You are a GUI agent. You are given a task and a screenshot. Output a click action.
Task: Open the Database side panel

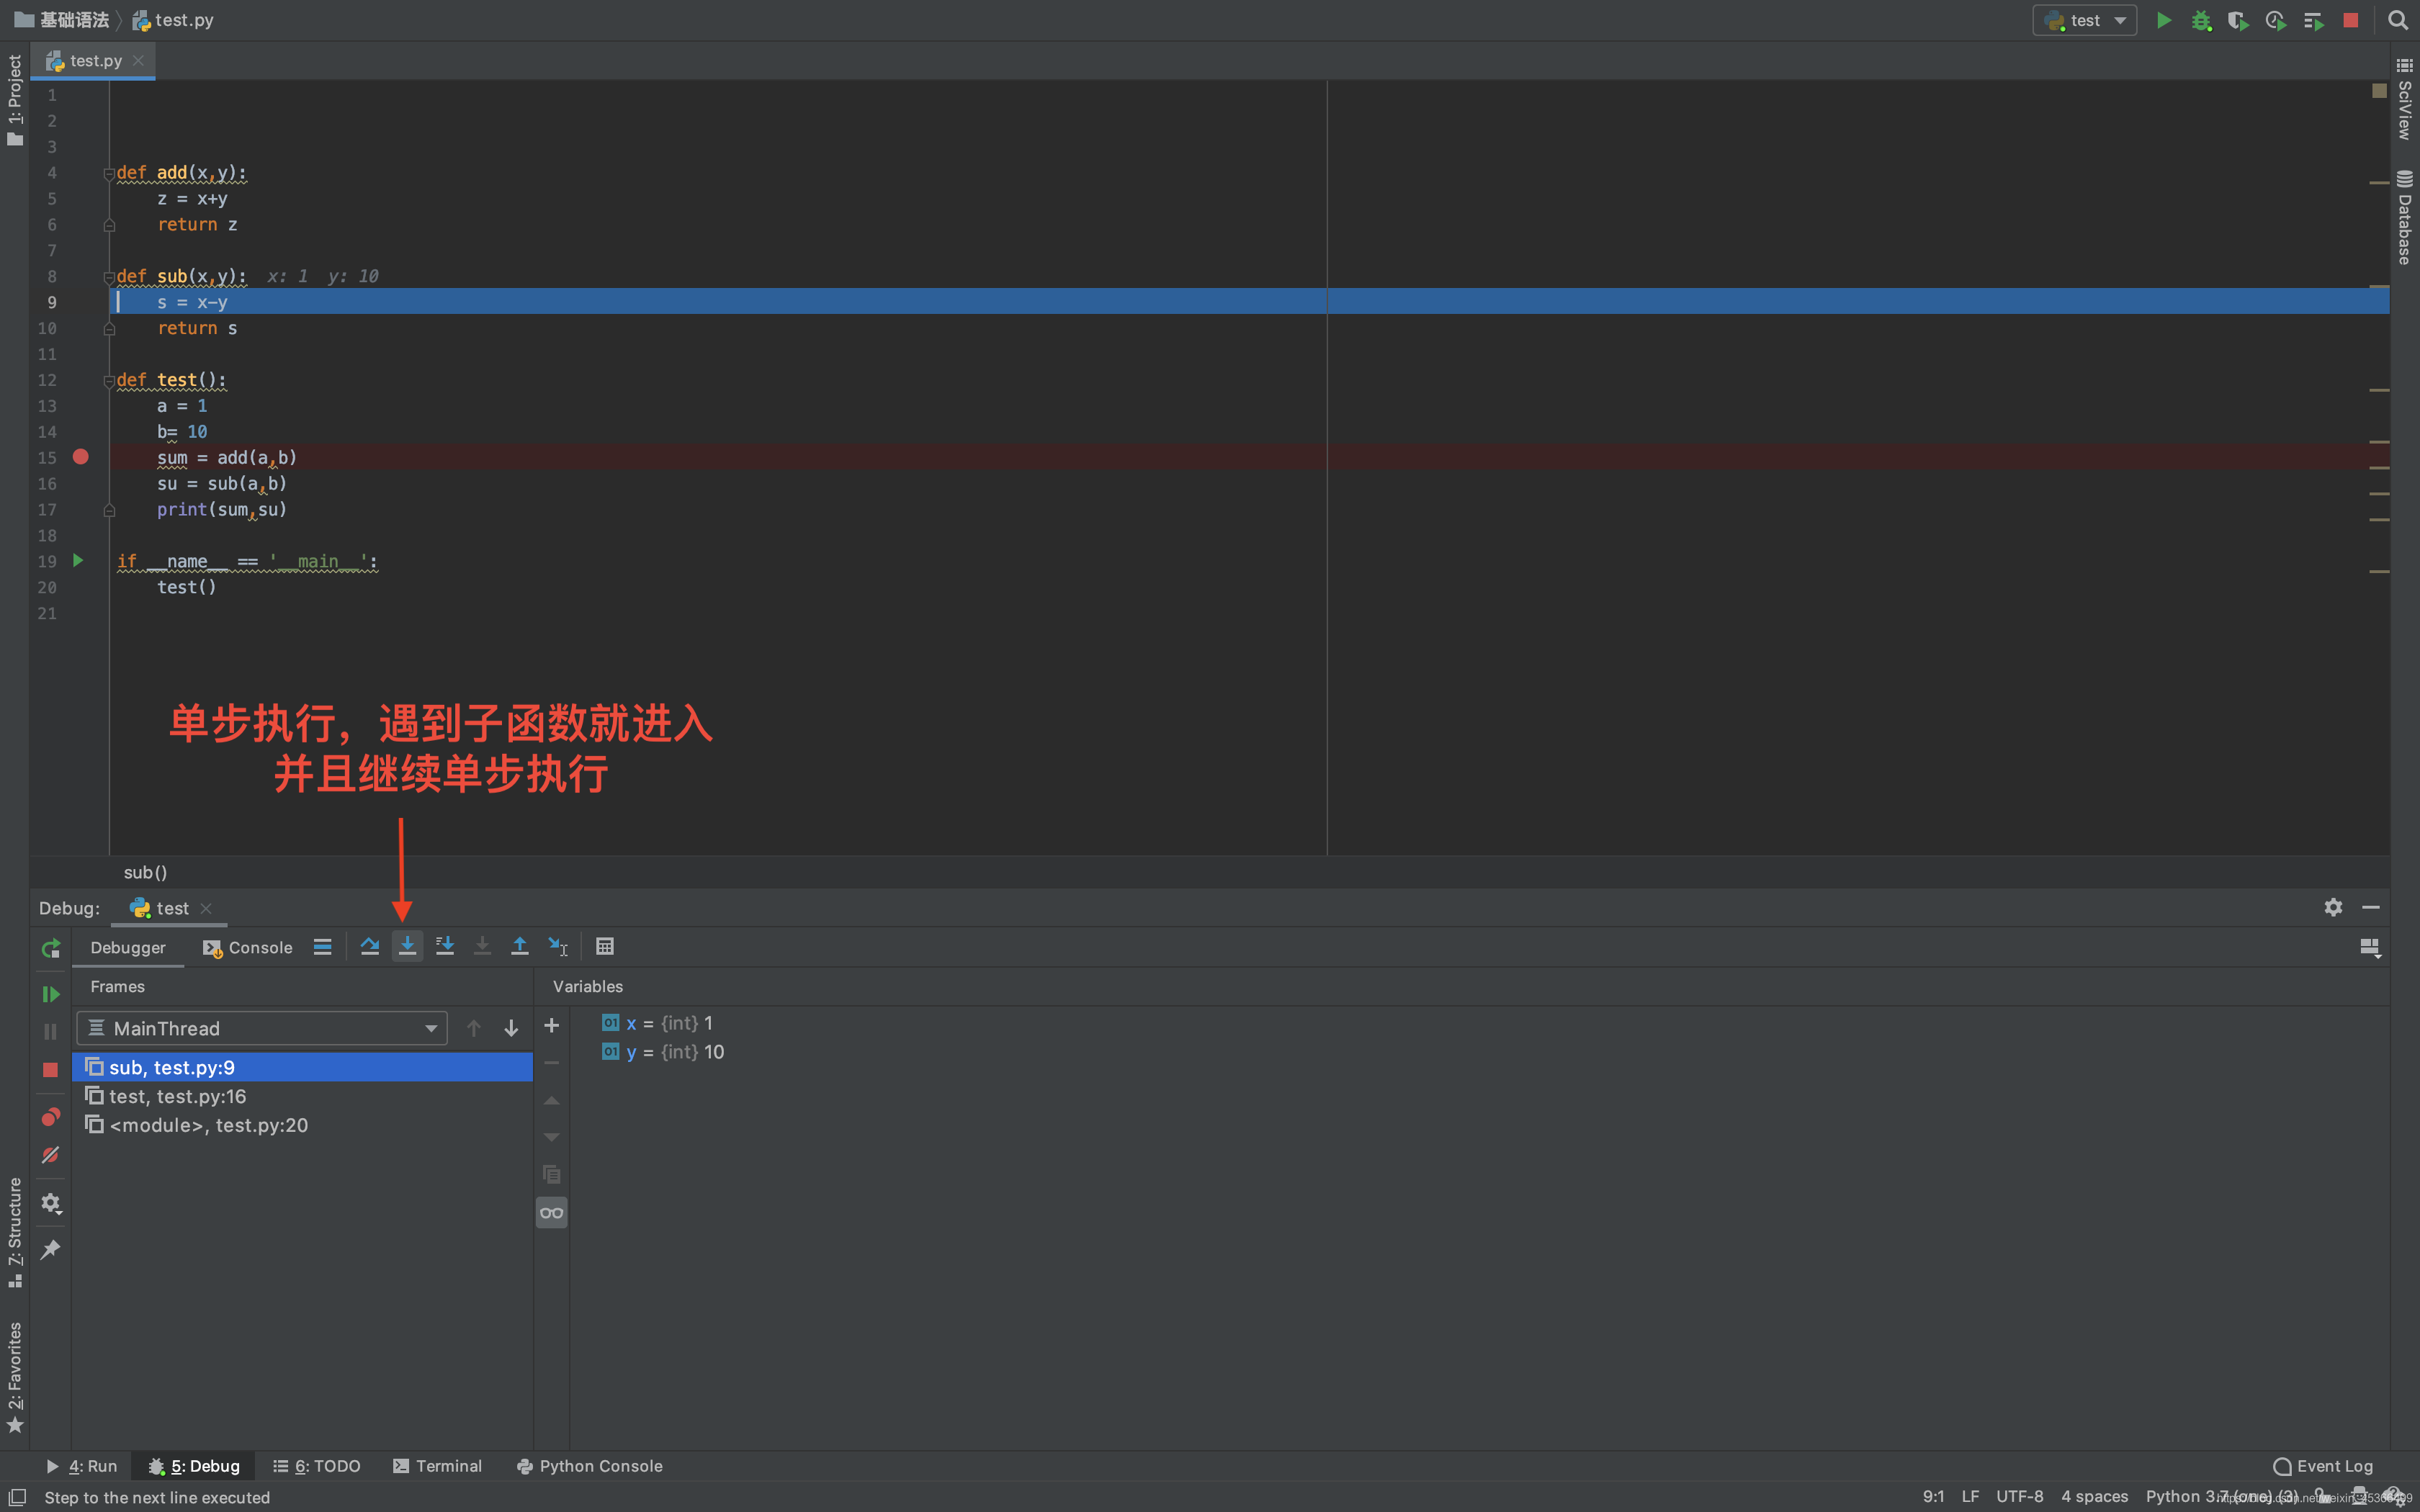point(2405,218)
